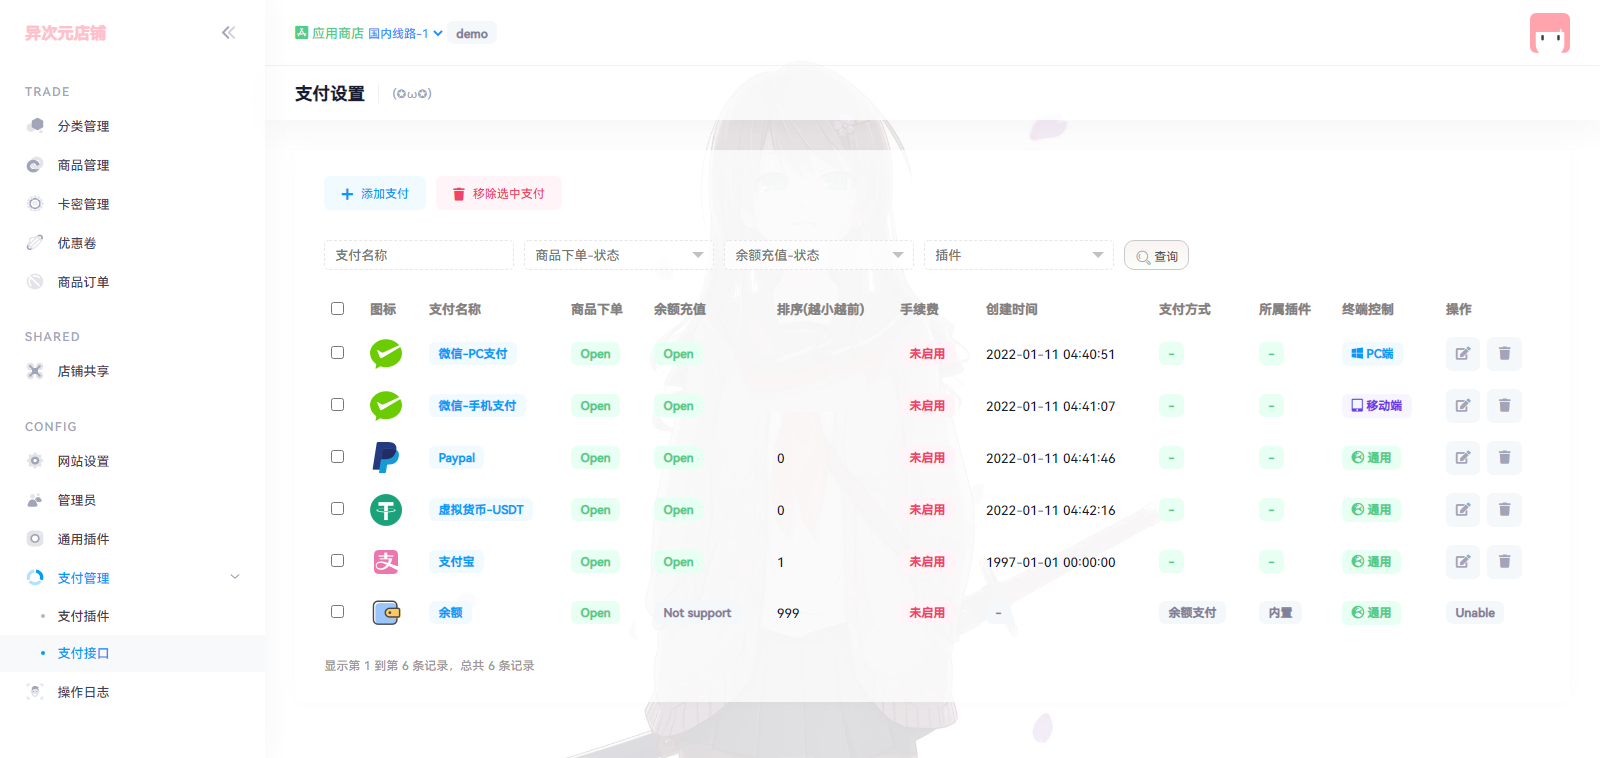Select the checkbox for 余额 row
Screen dimensions: 1600x758
pyautogui.click(x=337, y=611)
